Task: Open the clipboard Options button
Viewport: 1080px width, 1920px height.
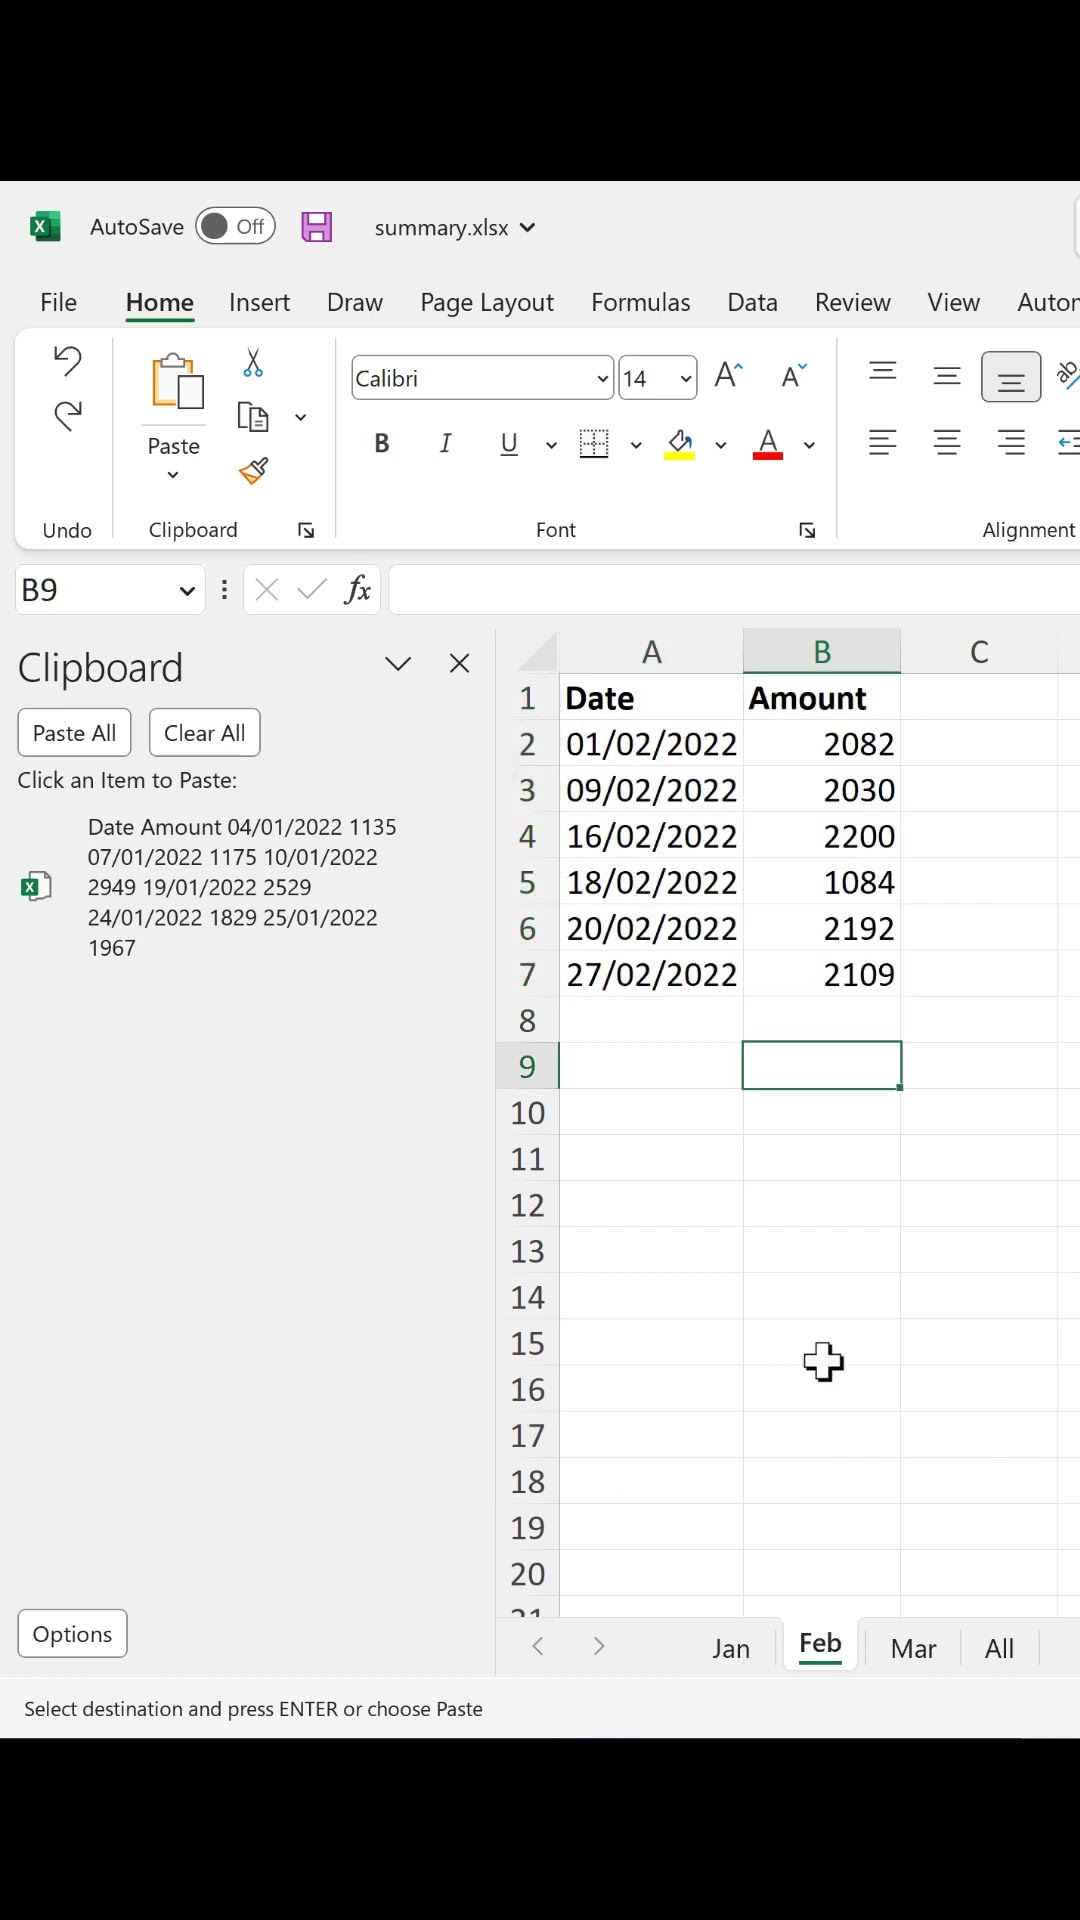Action: (72, 1634)
